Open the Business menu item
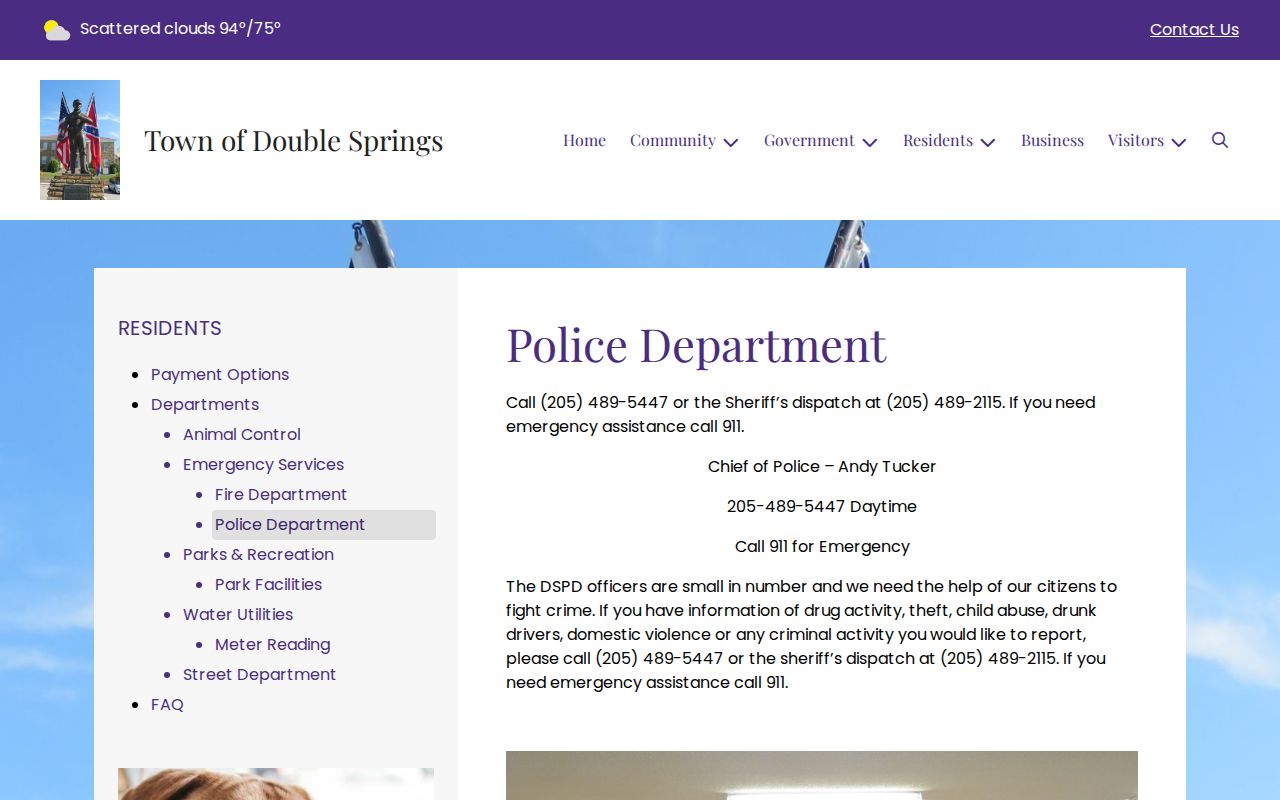1280x800 pixels. [1052, 140]
